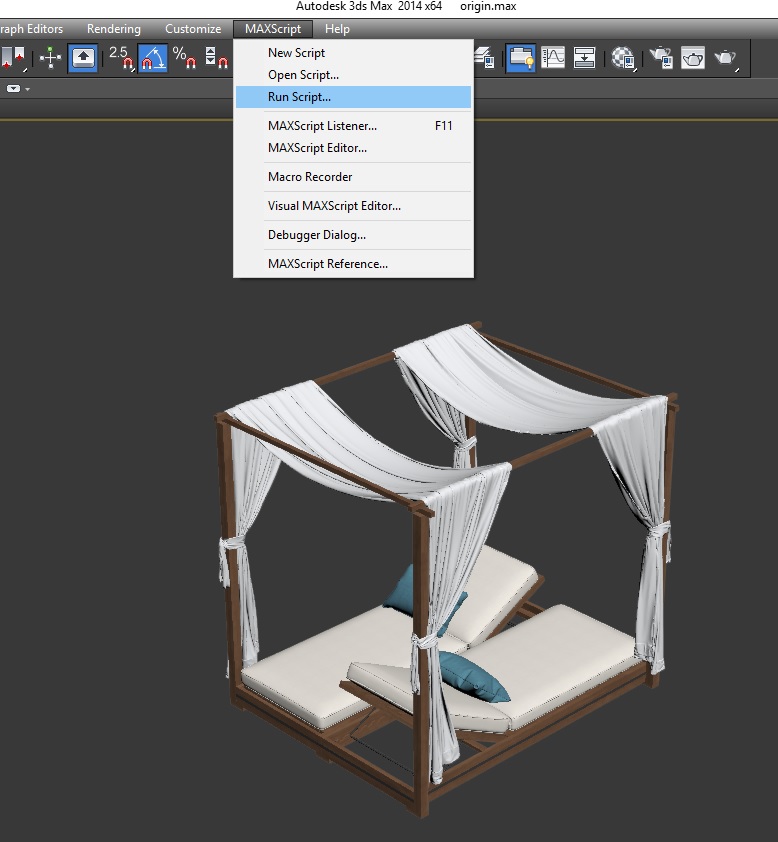Open the Rendered Frame Window icon
Image resolution: width=778 pixels, height=842 pixels.
coord(692,58)
